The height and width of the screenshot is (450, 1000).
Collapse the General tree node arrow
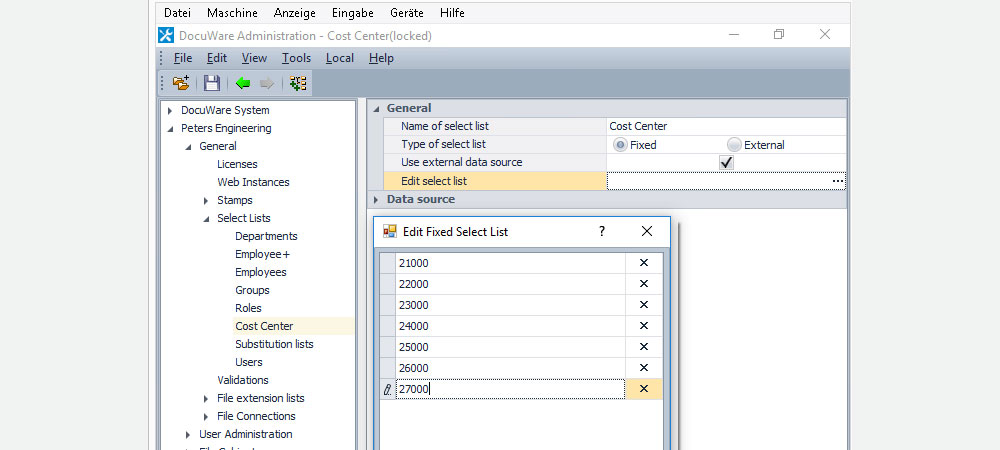point(188,147)
